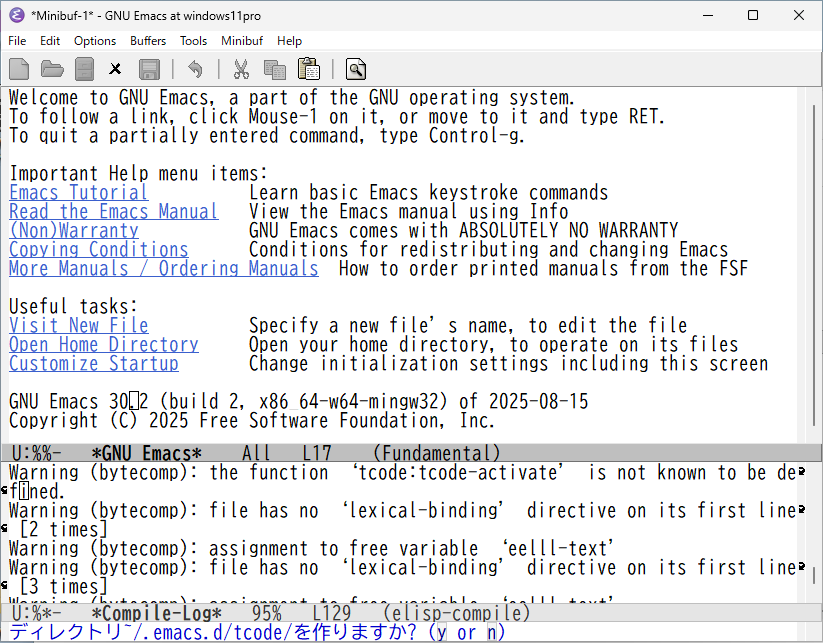Undo with the curved arrow icon
This screenshot has width=823, height=643.
[195, 69]
